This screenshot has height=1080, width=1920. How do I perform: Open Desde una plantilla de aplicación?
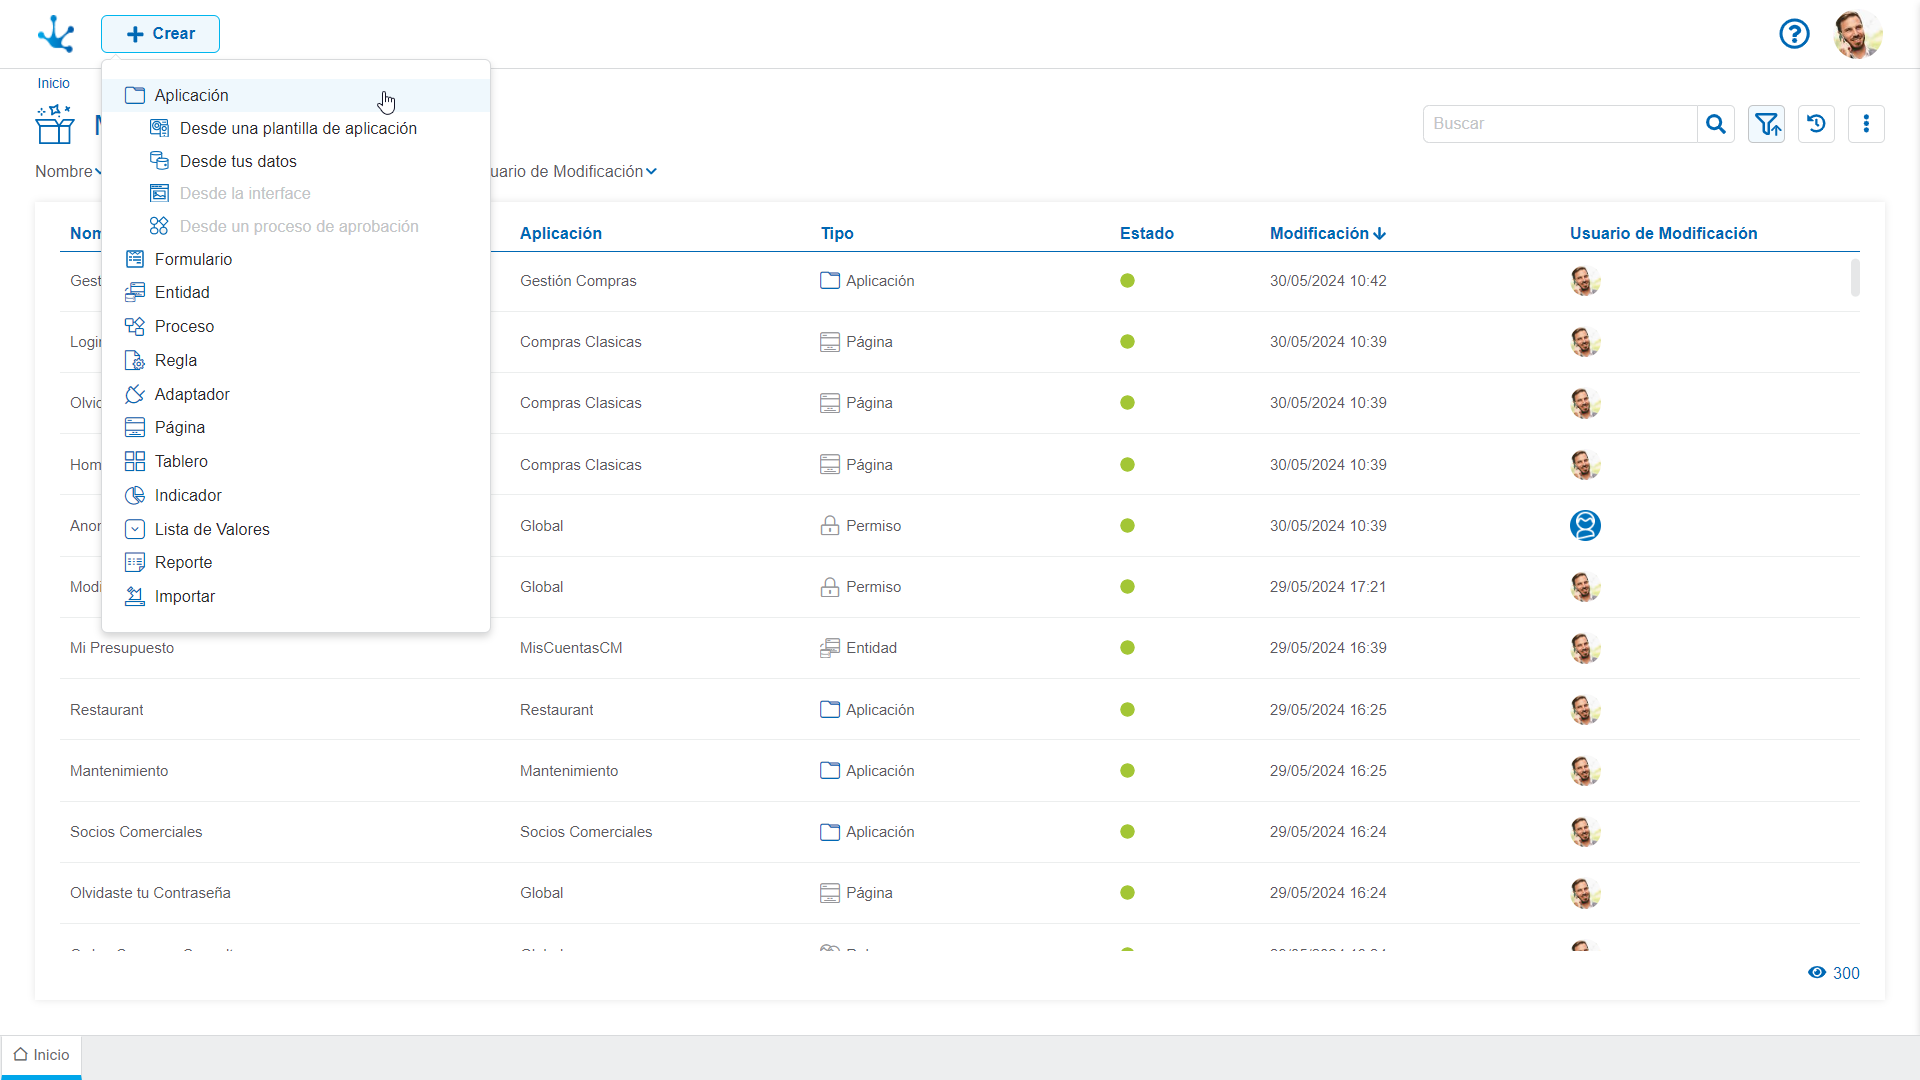point(298,128)
